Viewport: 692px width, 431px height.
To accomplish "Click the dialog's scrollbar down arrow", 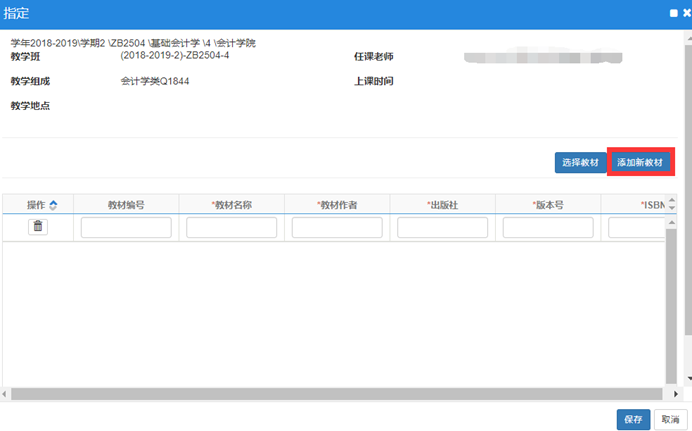I will (689, 379).
